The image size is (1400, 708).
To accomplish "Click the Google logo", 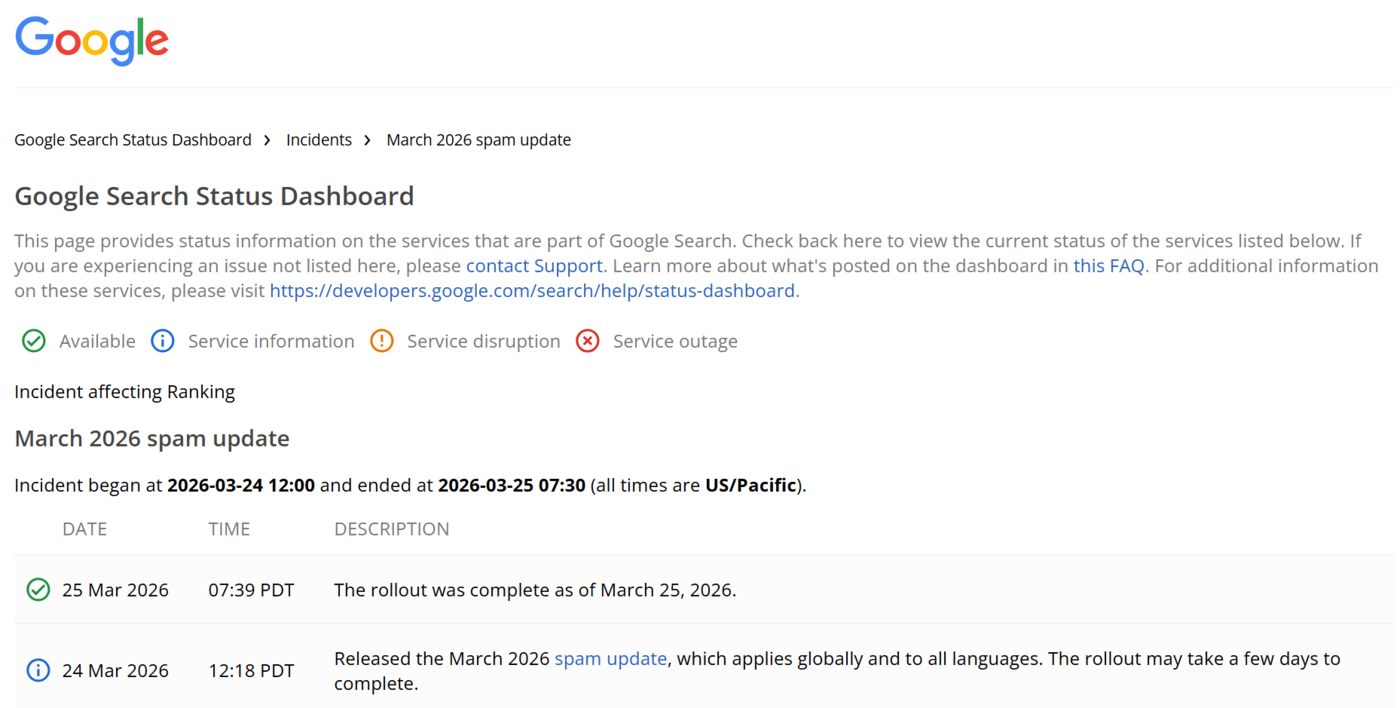I will (91, 40).
